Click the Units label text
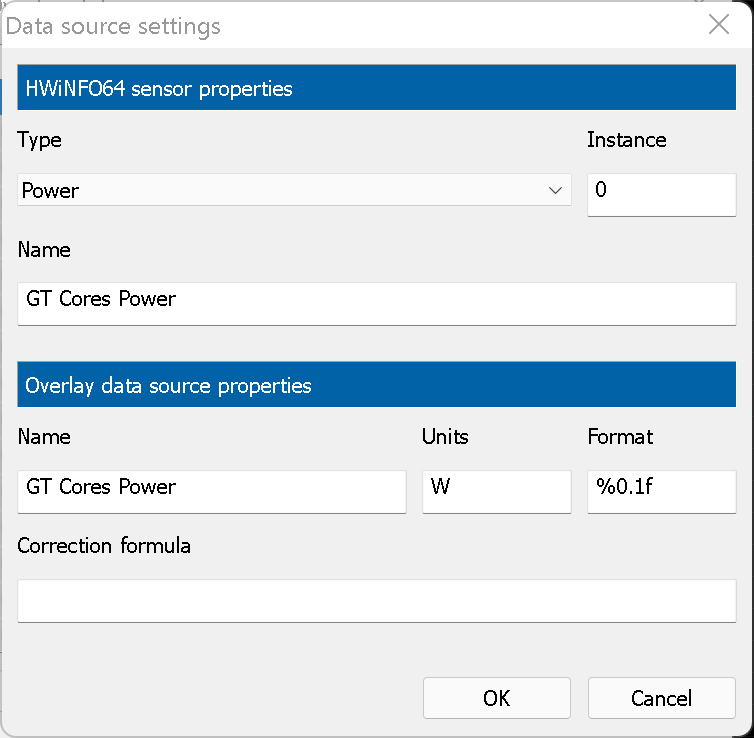This screenshot has height=738, width=754. 445,437
